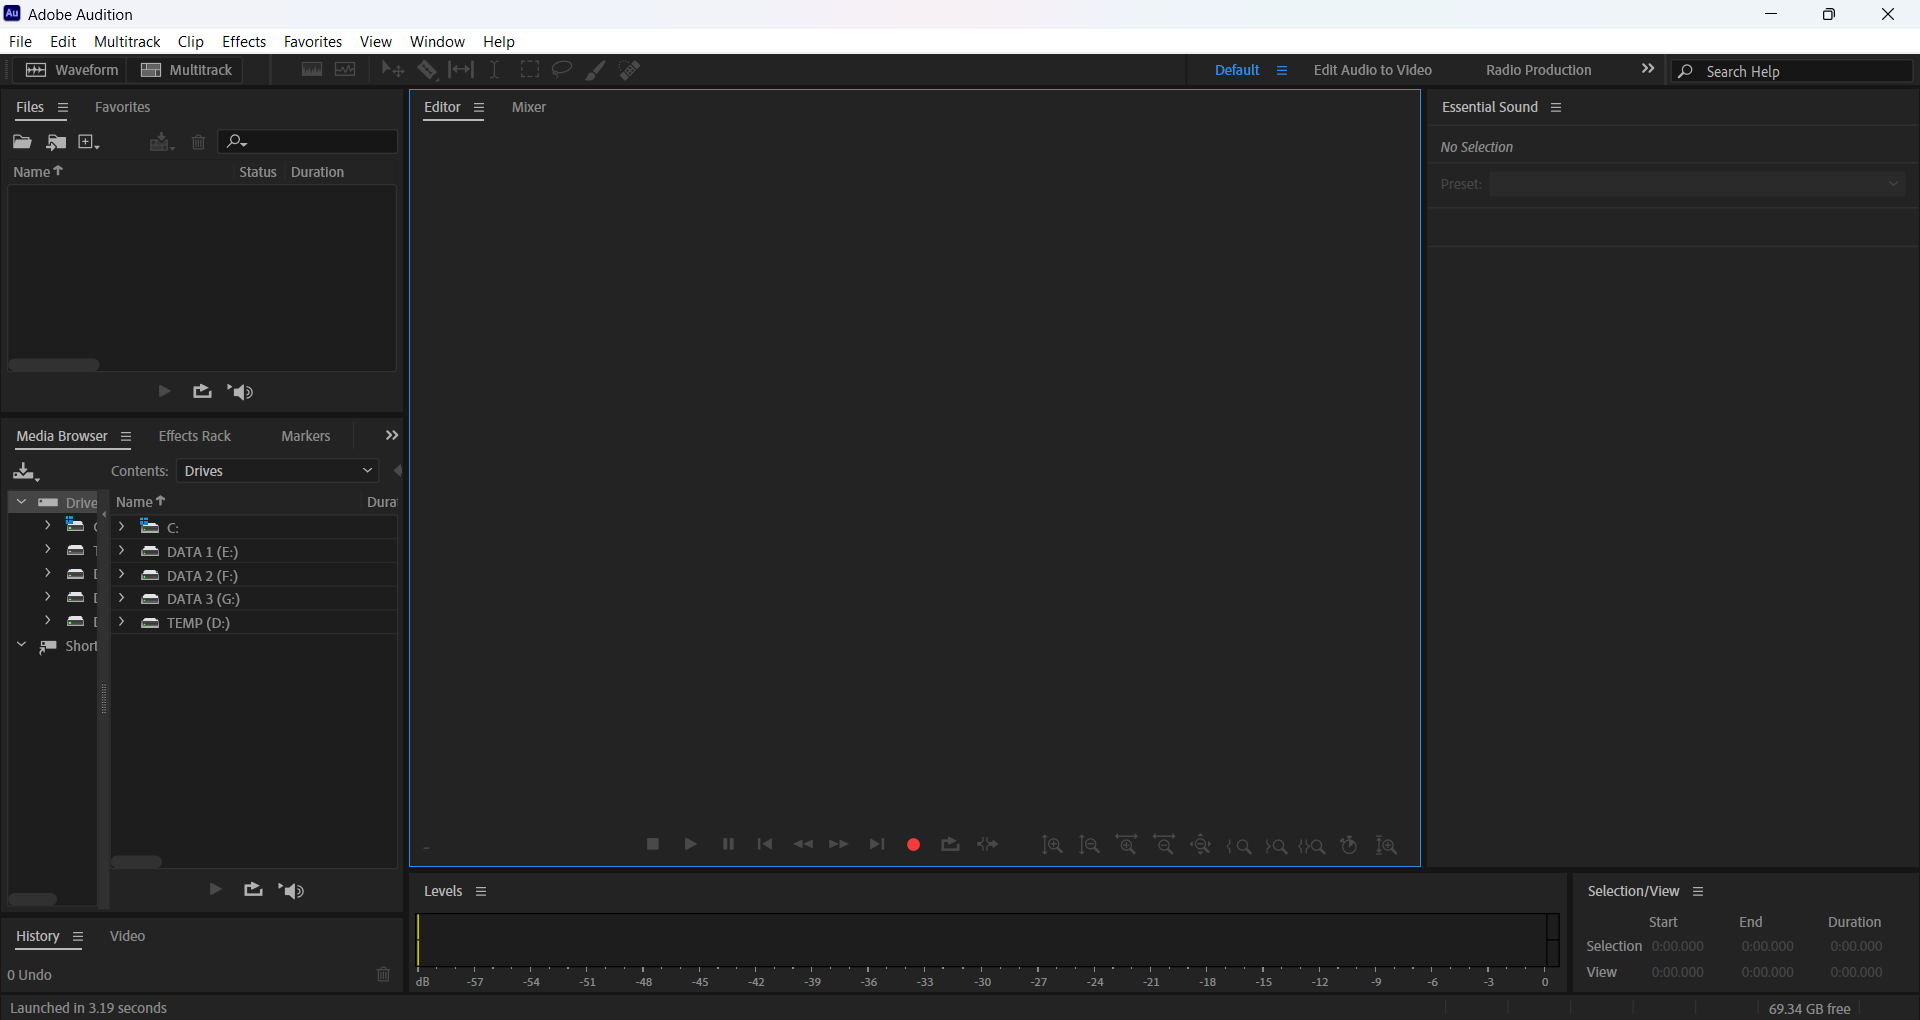This screenshot has width=1920, height=1020.
Task: Mute audio monitoring in the Files panel
Action: pos(240,392)
